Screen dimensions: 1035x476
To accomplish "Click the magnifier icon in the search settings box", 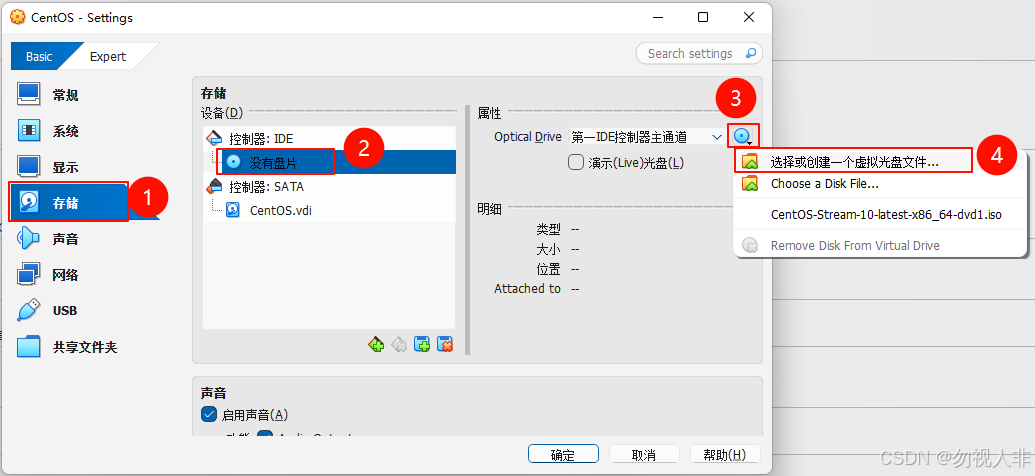I will click(x=750, y=53).
